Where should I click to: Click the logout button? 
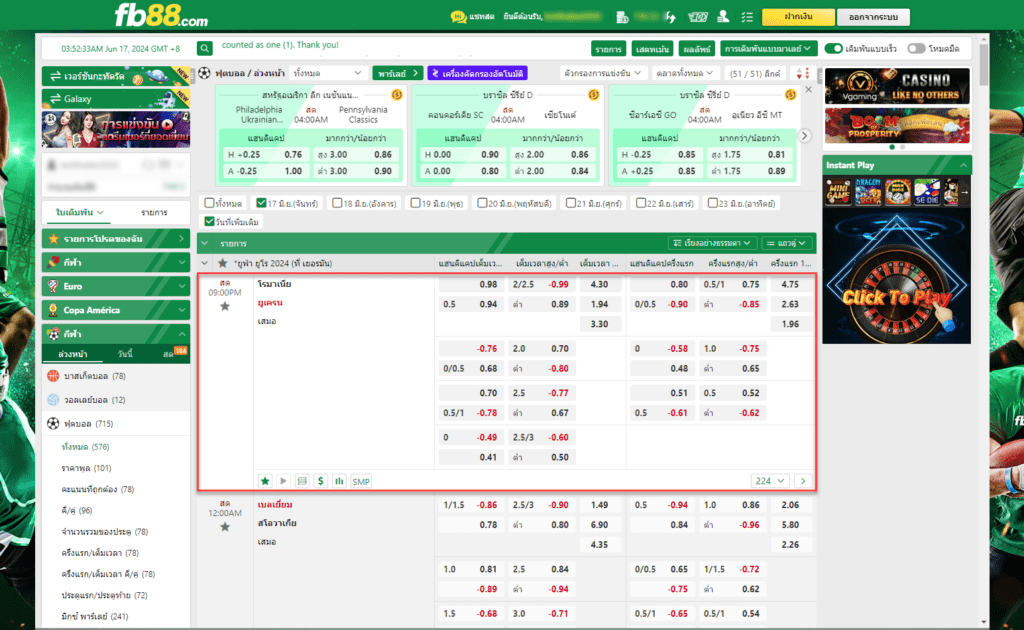[873, 17]
